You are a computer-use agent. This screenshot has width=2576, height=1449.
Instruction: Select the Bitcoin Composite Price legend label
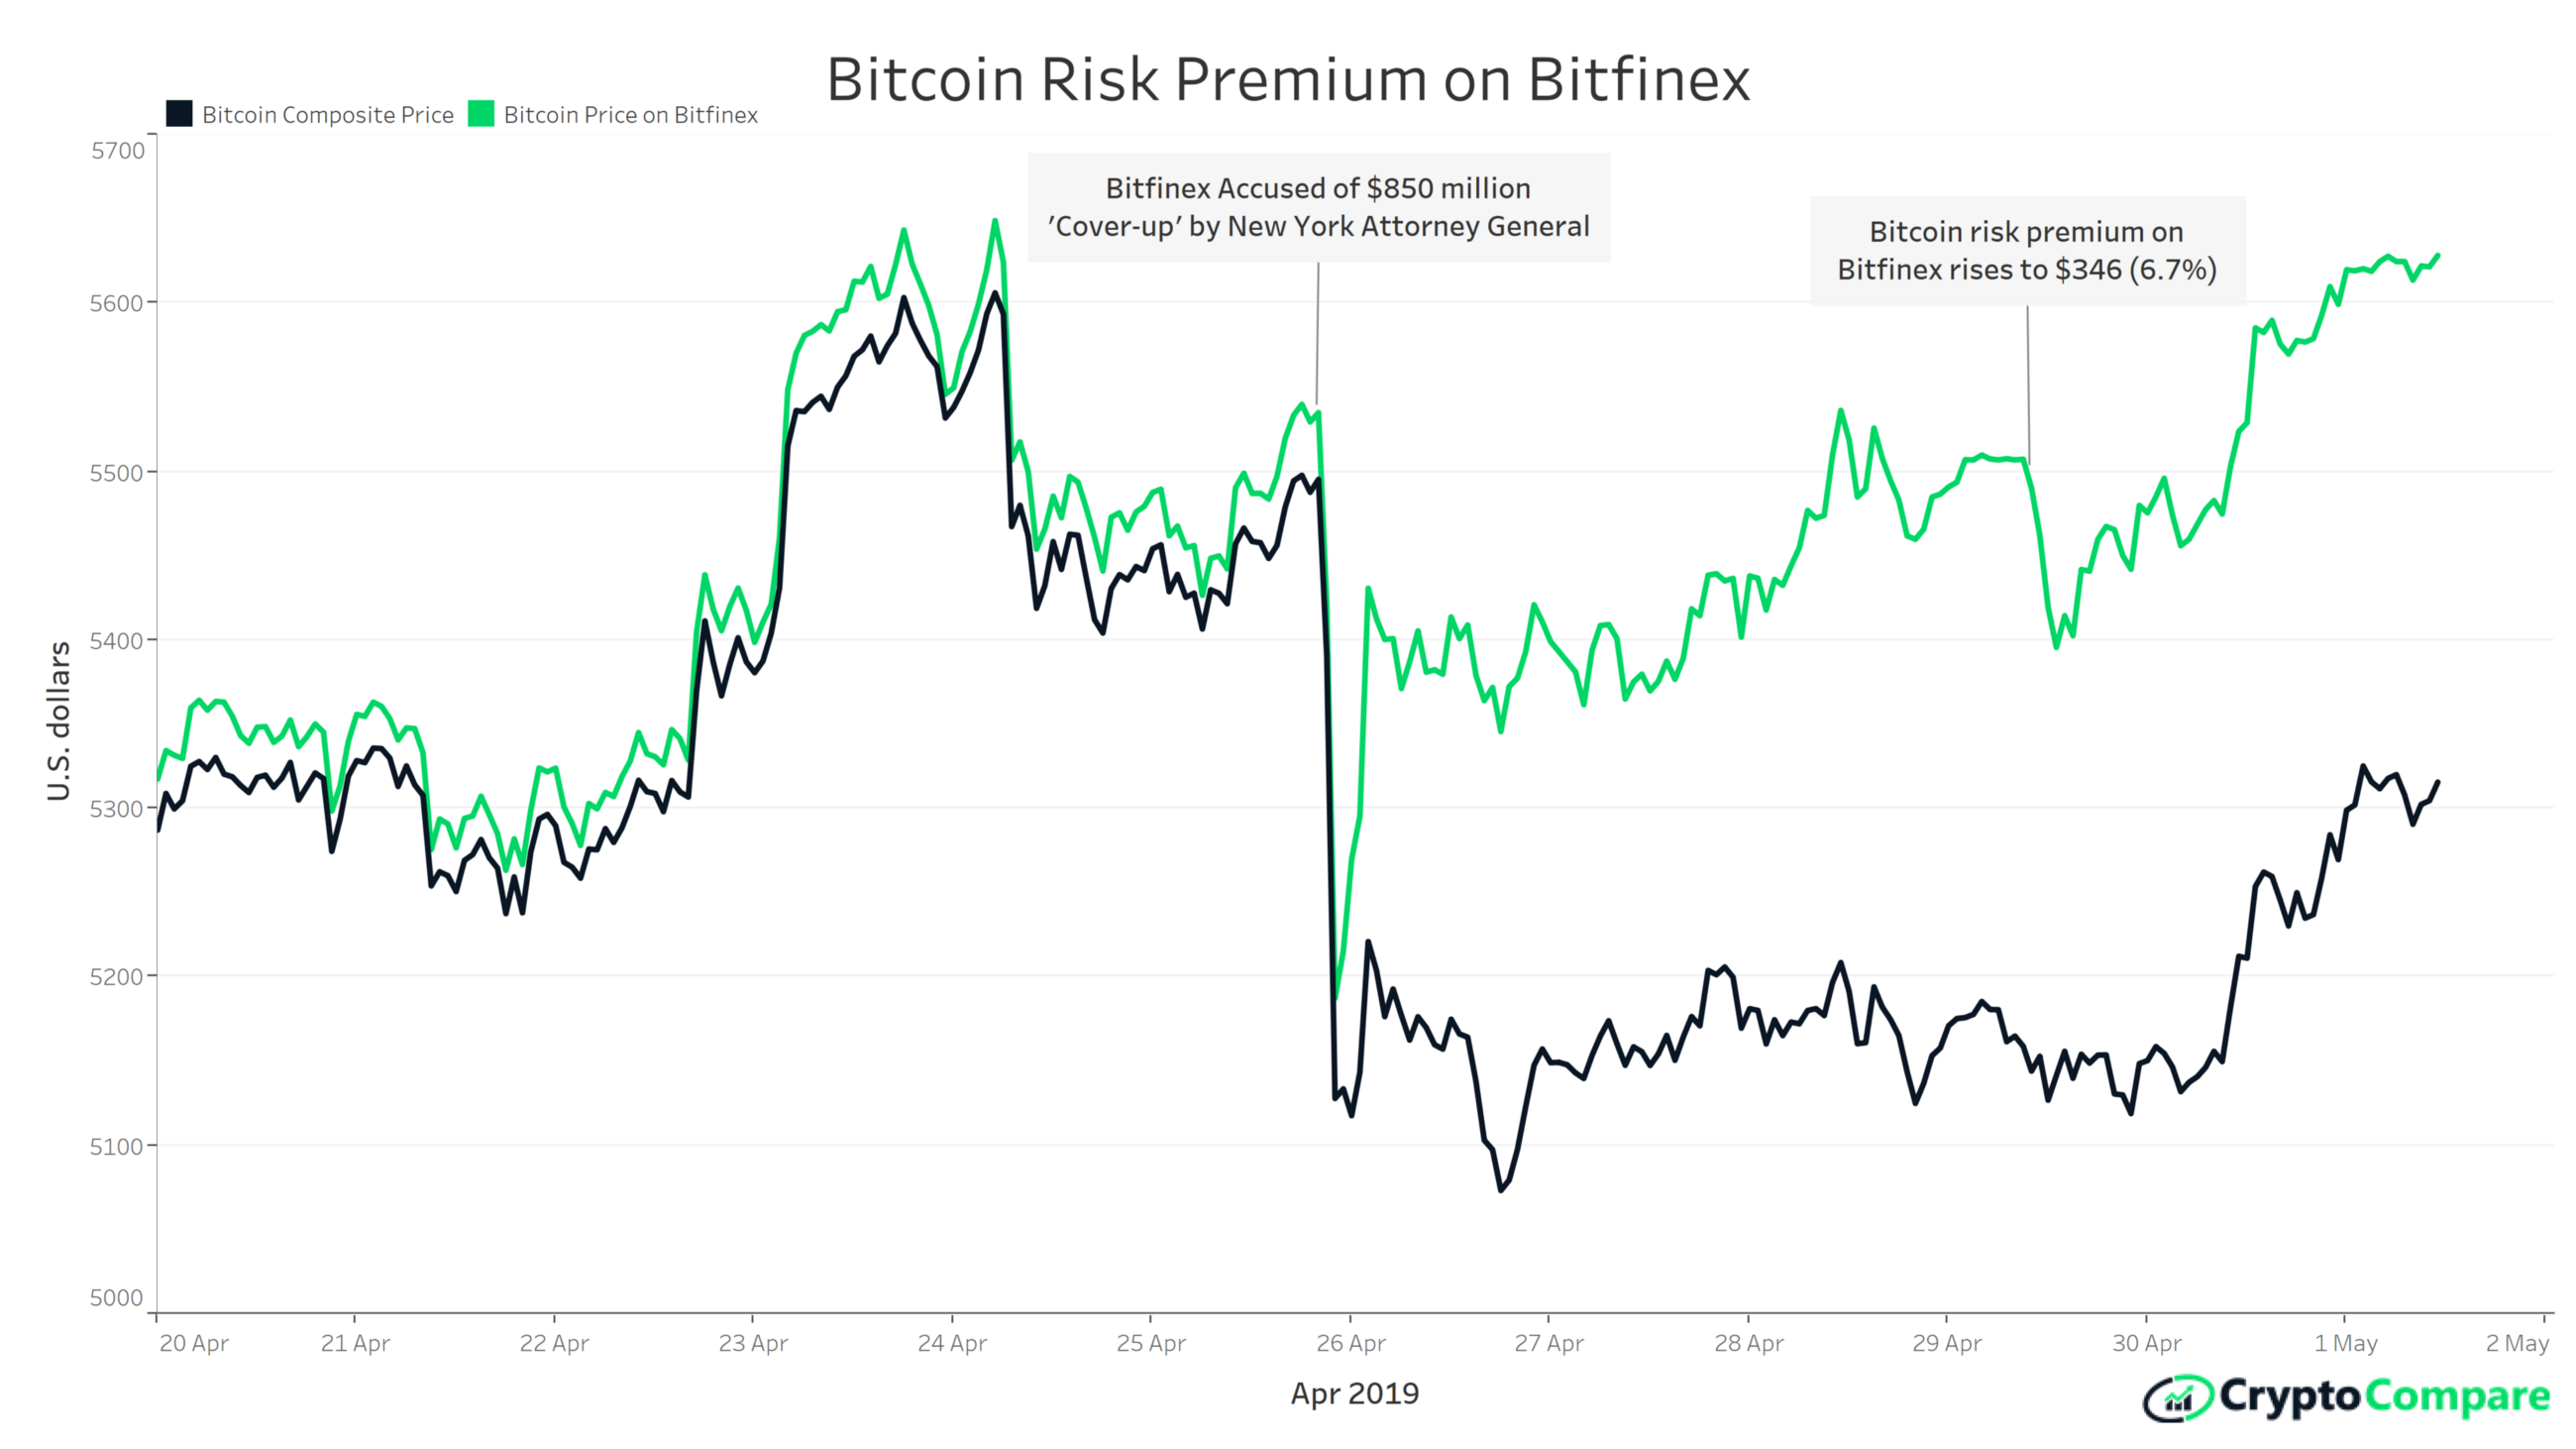(328, 115)
